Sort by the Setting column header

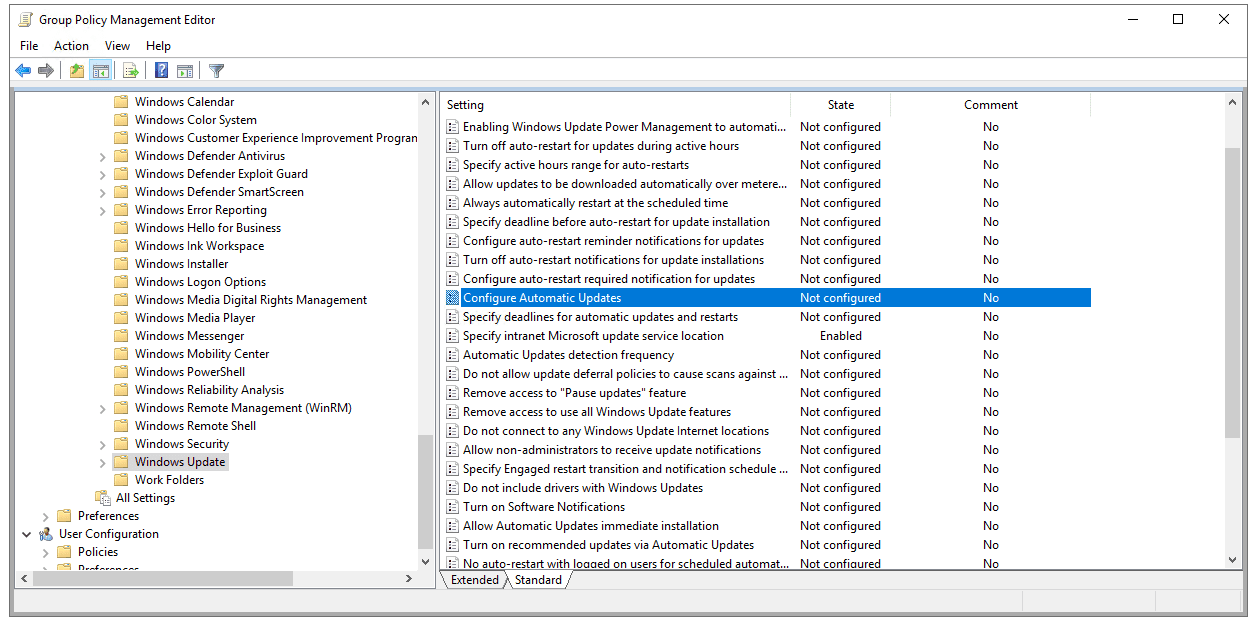click(x=615, y=105)
